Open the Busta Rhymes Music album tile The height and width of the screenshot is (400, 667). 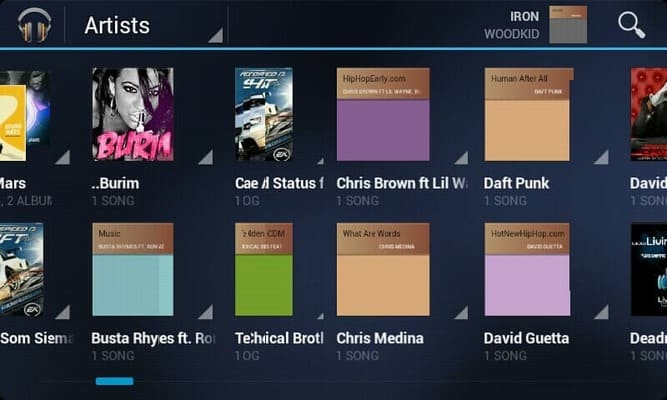[x=133, y=269]
